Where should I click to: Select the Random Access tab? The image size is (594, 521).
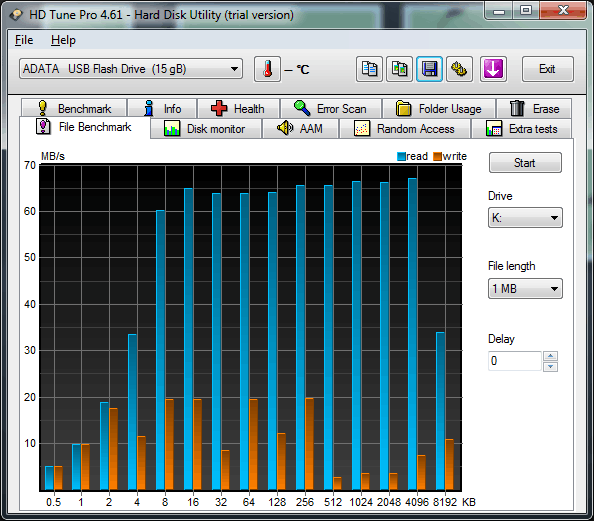(405, 129)
